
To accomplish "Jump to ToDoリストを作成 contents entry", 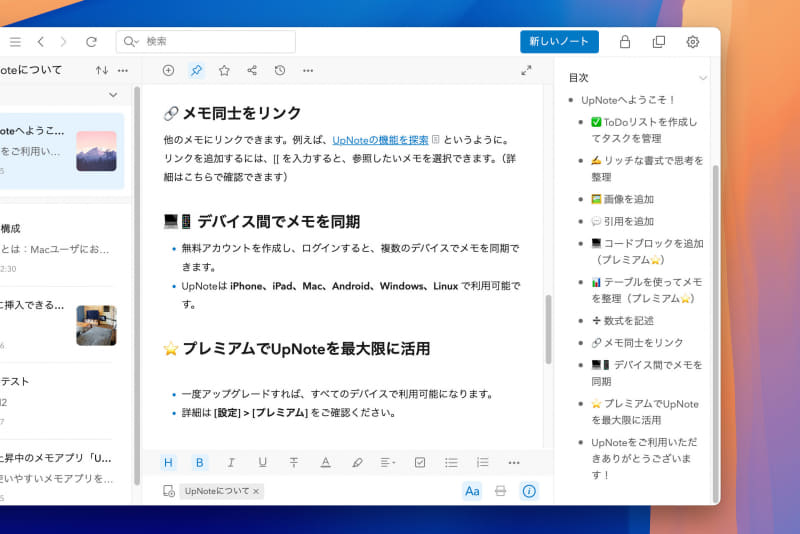I will [644, 130].
